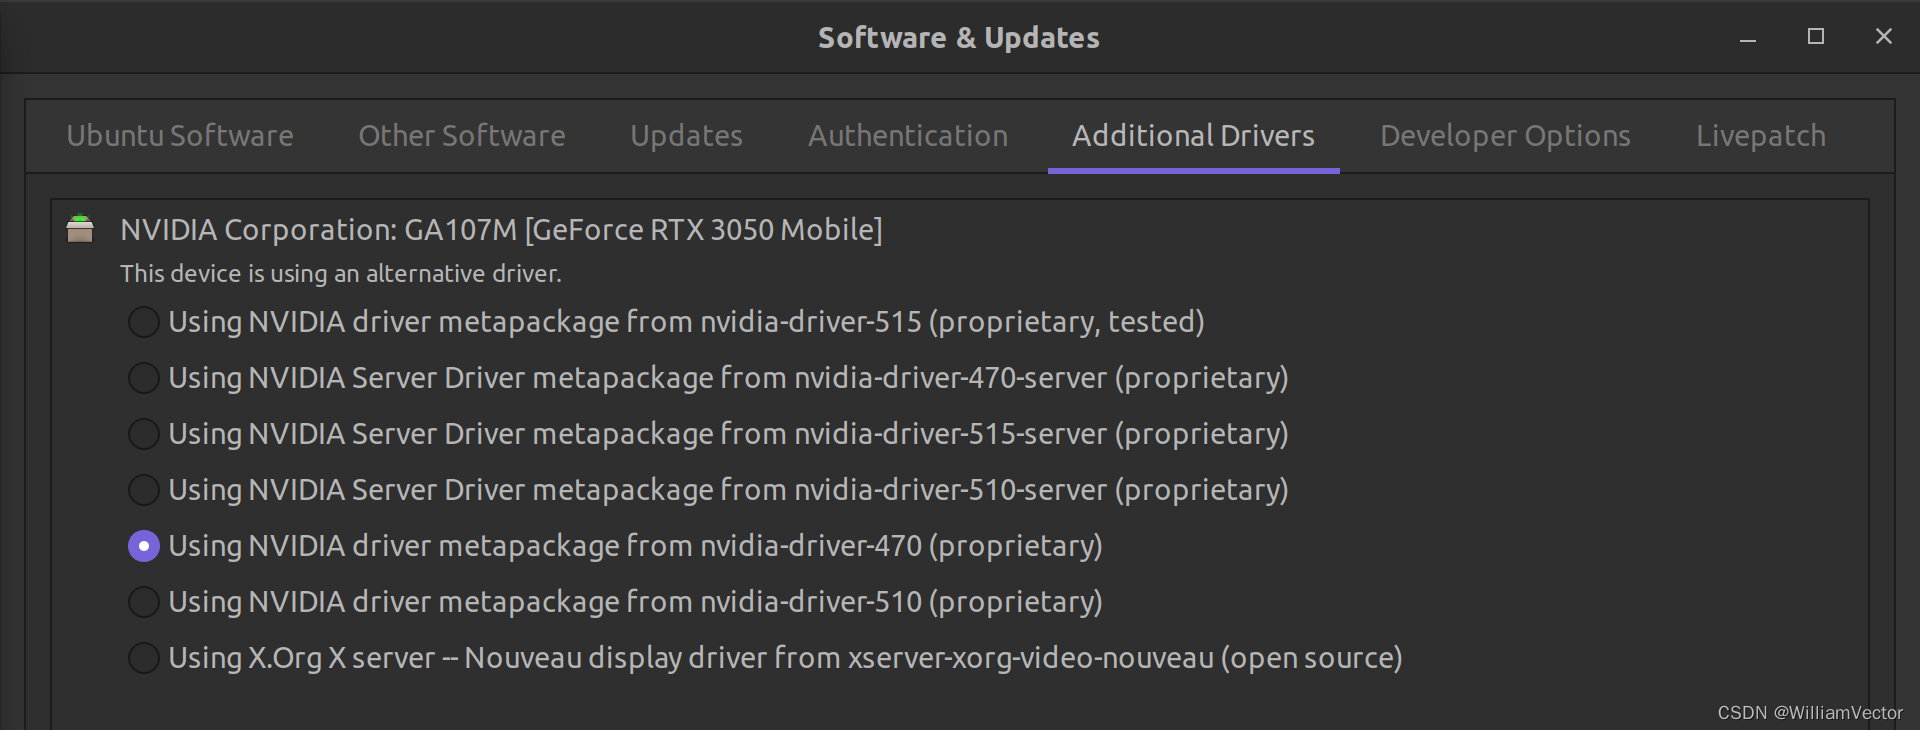Screen dimensions: 1920x730
Task: Pick nvidia-driver-510-server driver option
Action: pos(144,490)
